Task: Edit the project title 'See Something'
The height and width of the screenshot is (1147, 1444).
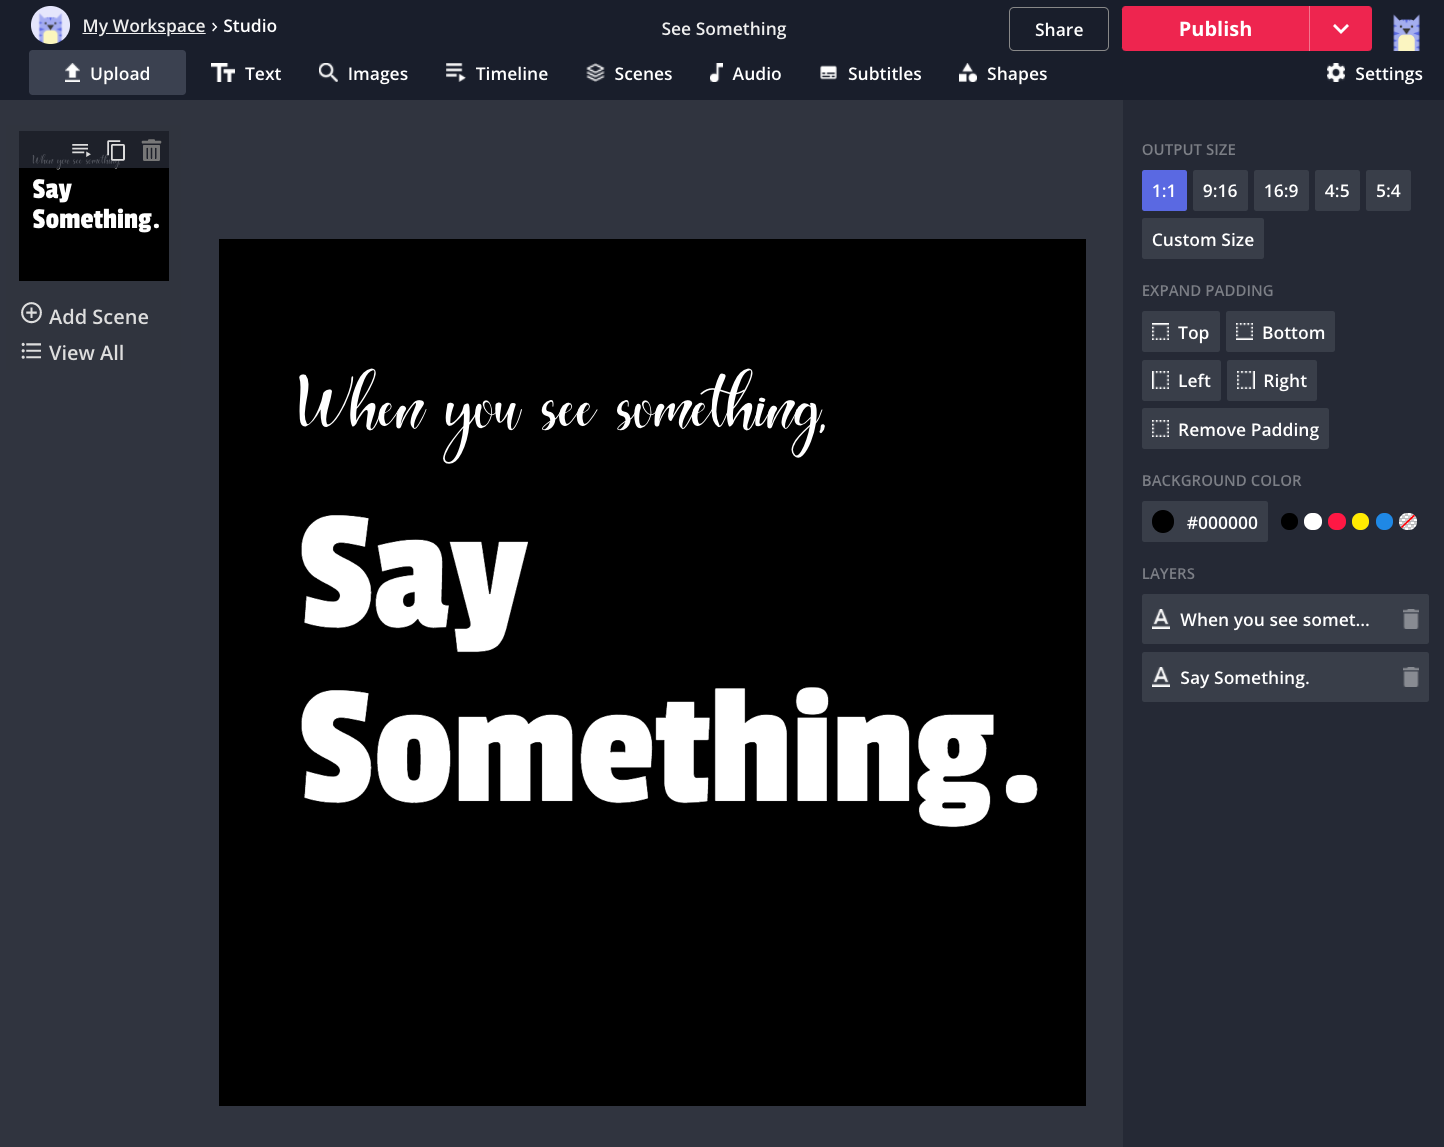Action: click(724, 29)
